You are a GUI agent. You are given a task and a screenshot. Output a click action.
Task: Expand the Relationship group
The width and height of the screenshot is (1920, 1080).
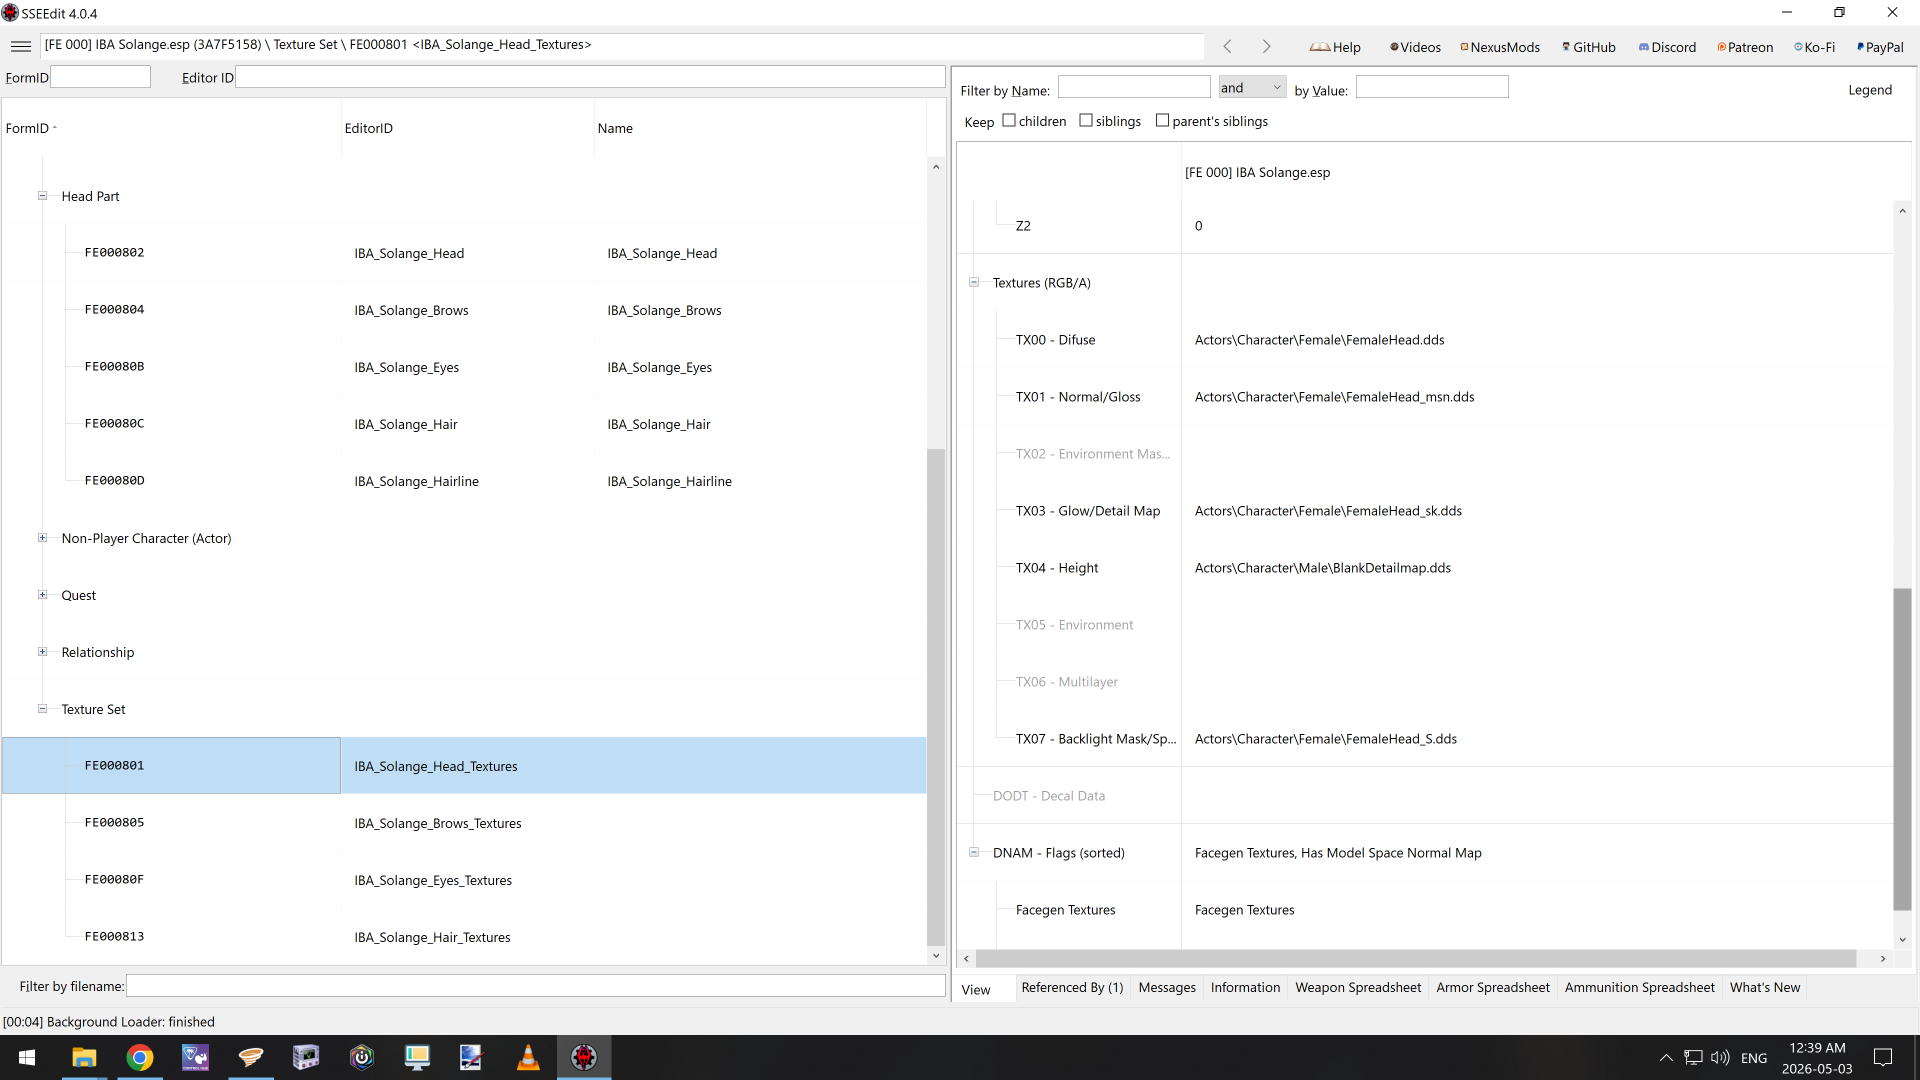coord(43,652)
